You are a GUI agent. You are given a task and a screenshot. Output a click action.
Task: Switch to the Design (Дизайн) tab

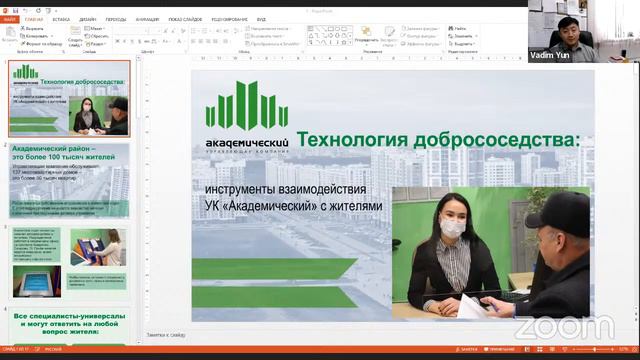88,20
